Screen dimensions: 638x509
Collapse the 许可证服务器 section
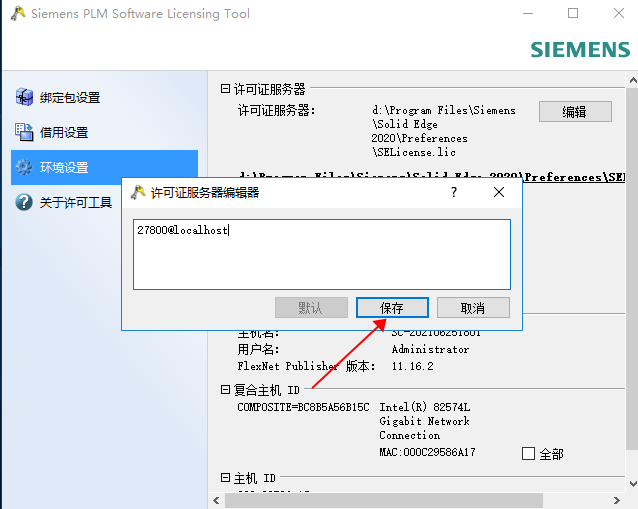pyautogui.click(x=225, y=89)
